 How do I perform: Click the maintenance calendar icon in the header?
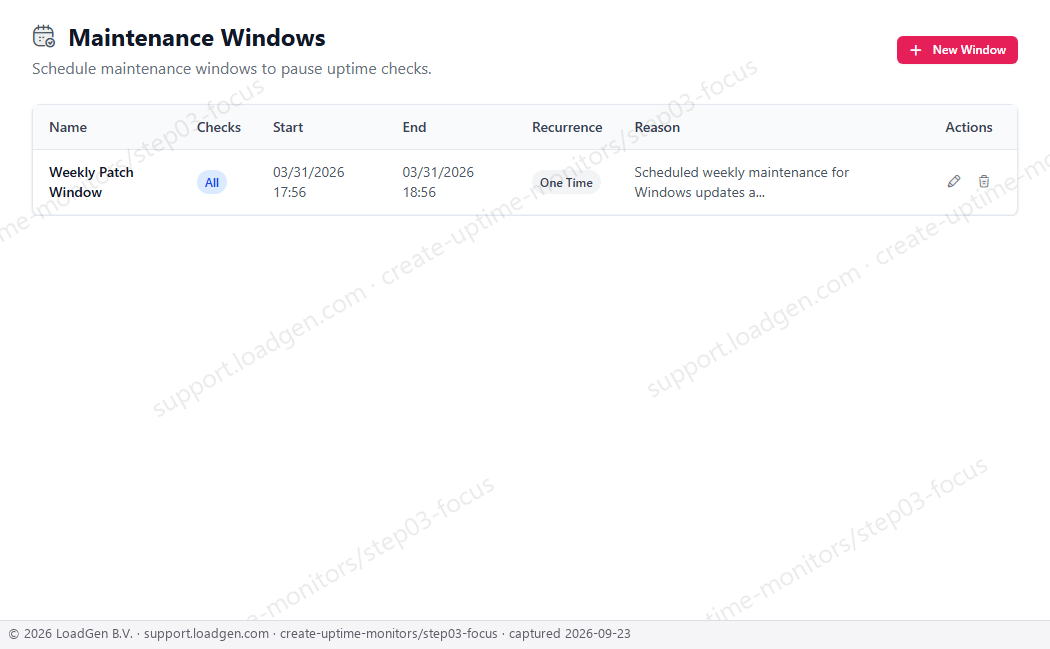(44, 37)
